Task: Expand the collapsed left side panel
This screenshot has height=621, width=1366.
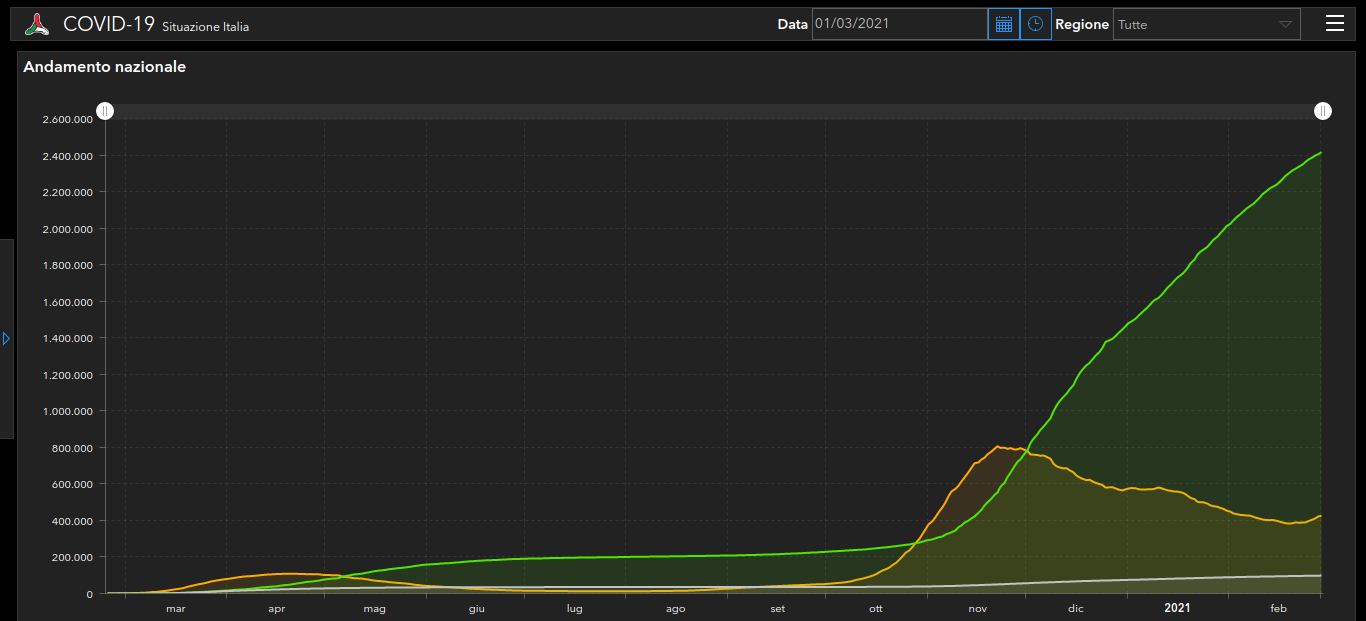Action: click(6, 339)
